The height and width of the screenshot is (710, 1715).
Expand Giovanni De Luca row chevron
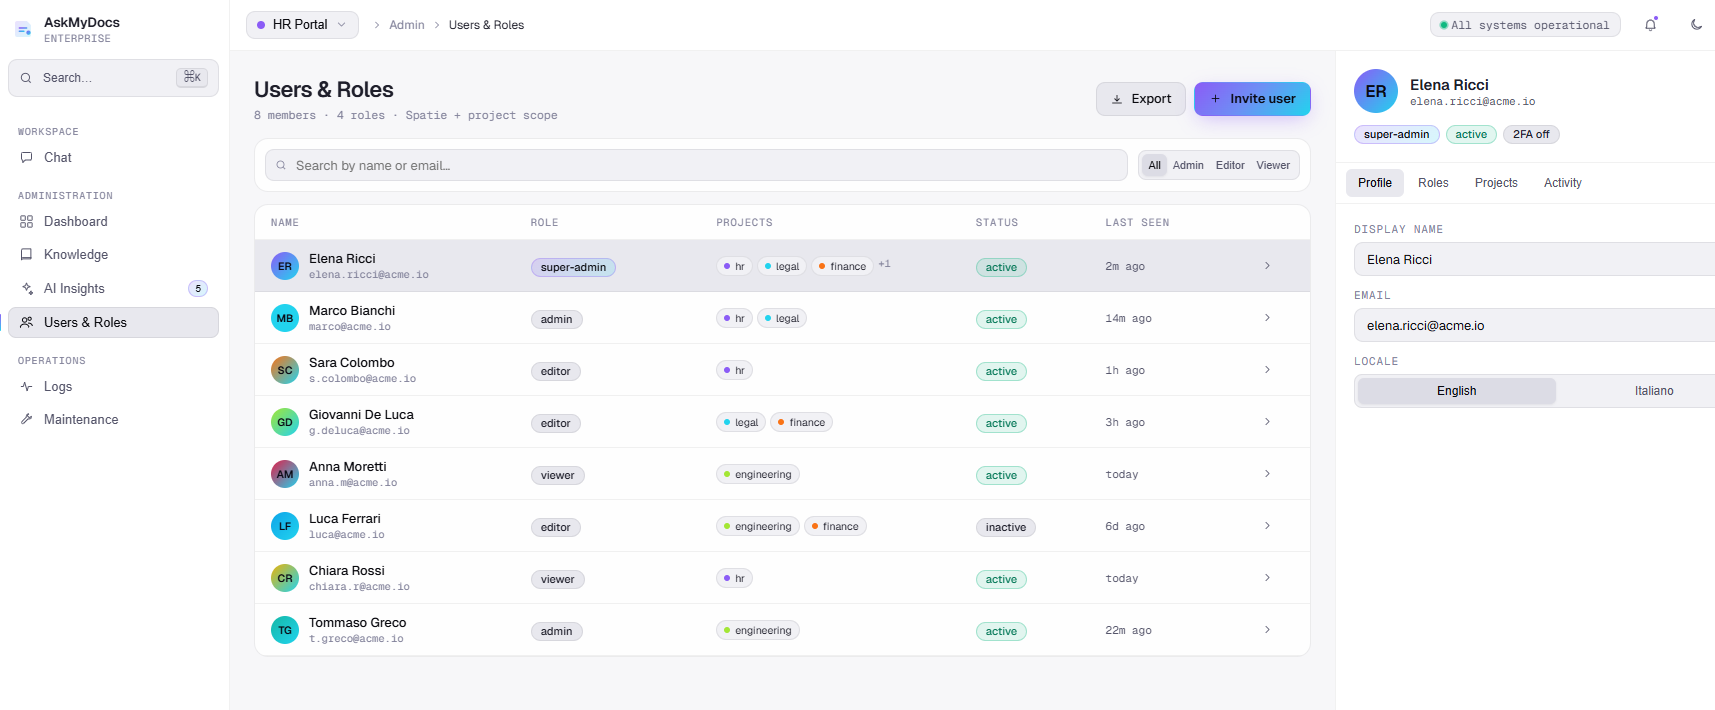pos(1267,422)
